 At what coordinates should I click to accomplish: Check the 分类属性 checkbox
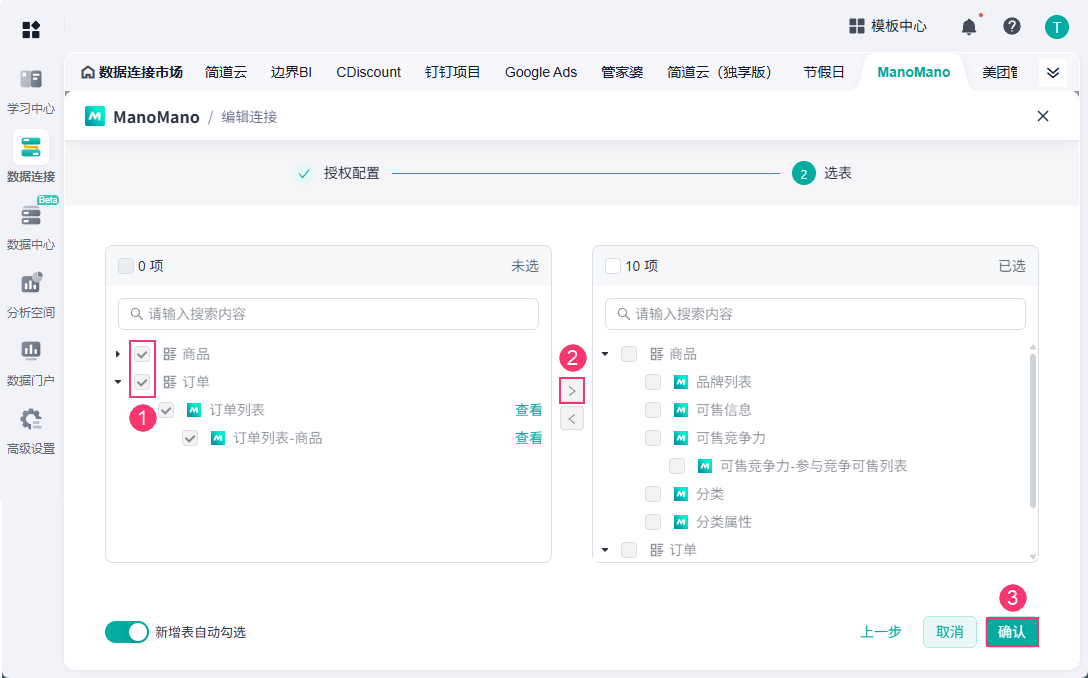coord(653,522)
